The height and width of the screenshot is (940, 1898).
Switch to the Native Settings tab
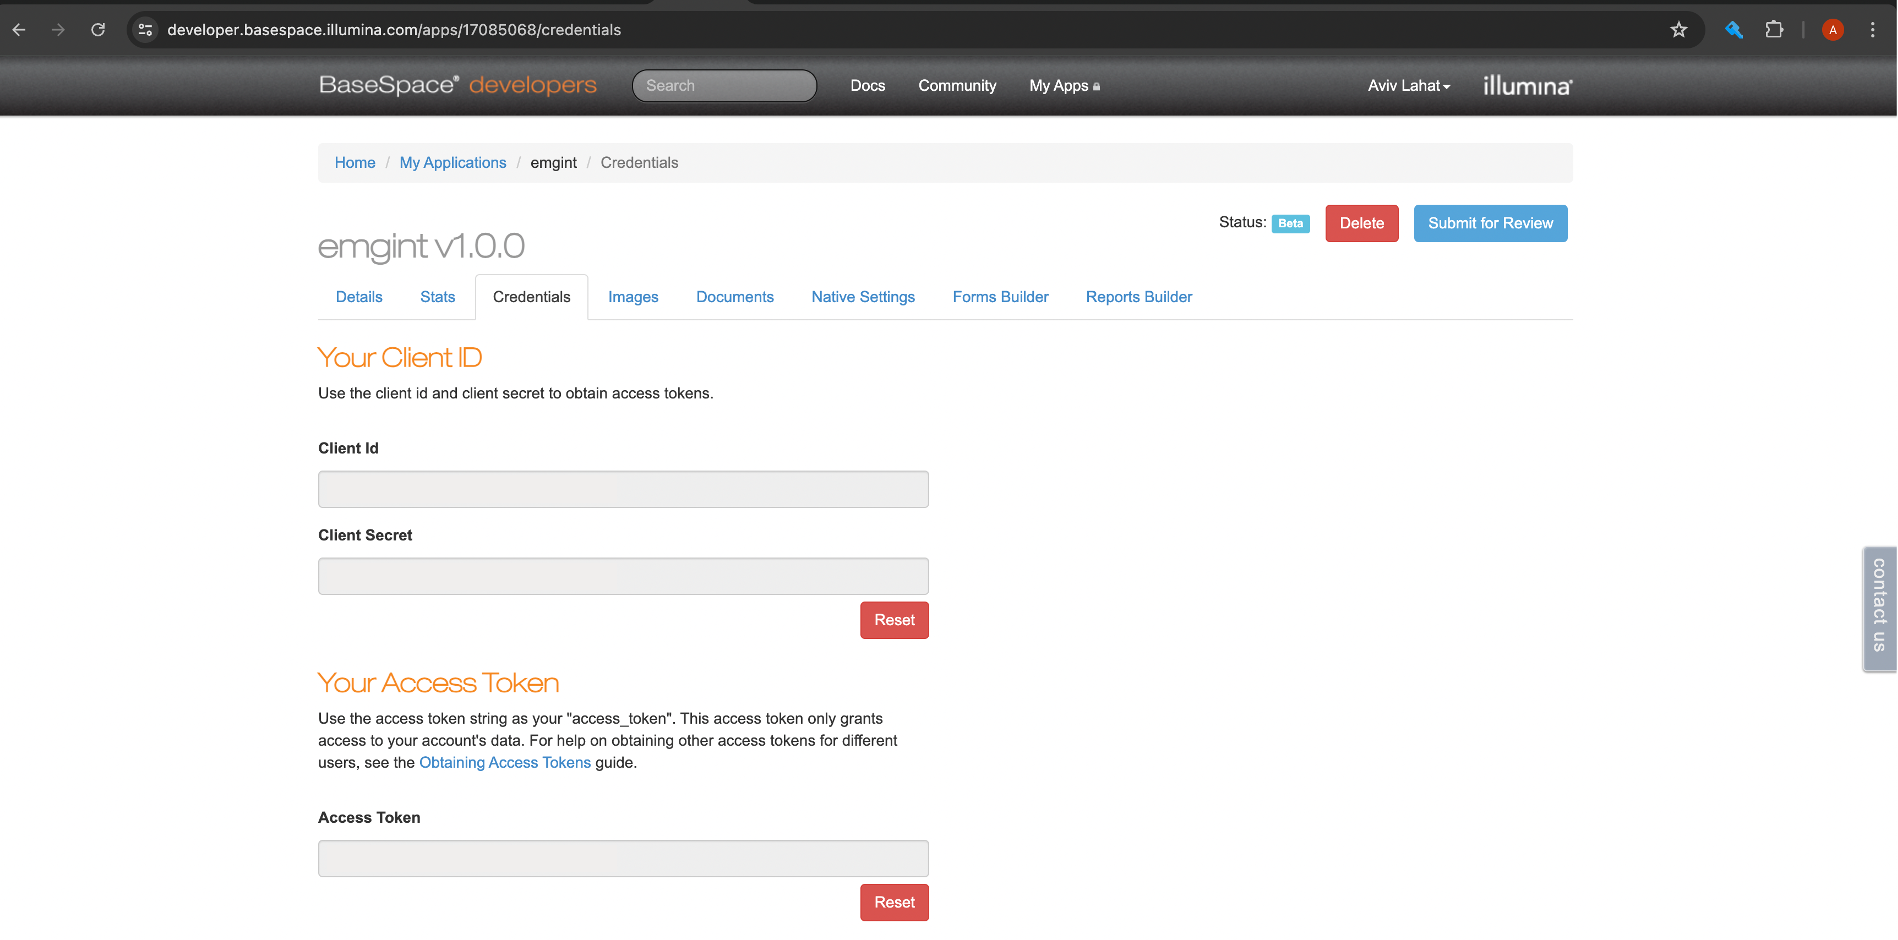[x=863, y=297]
